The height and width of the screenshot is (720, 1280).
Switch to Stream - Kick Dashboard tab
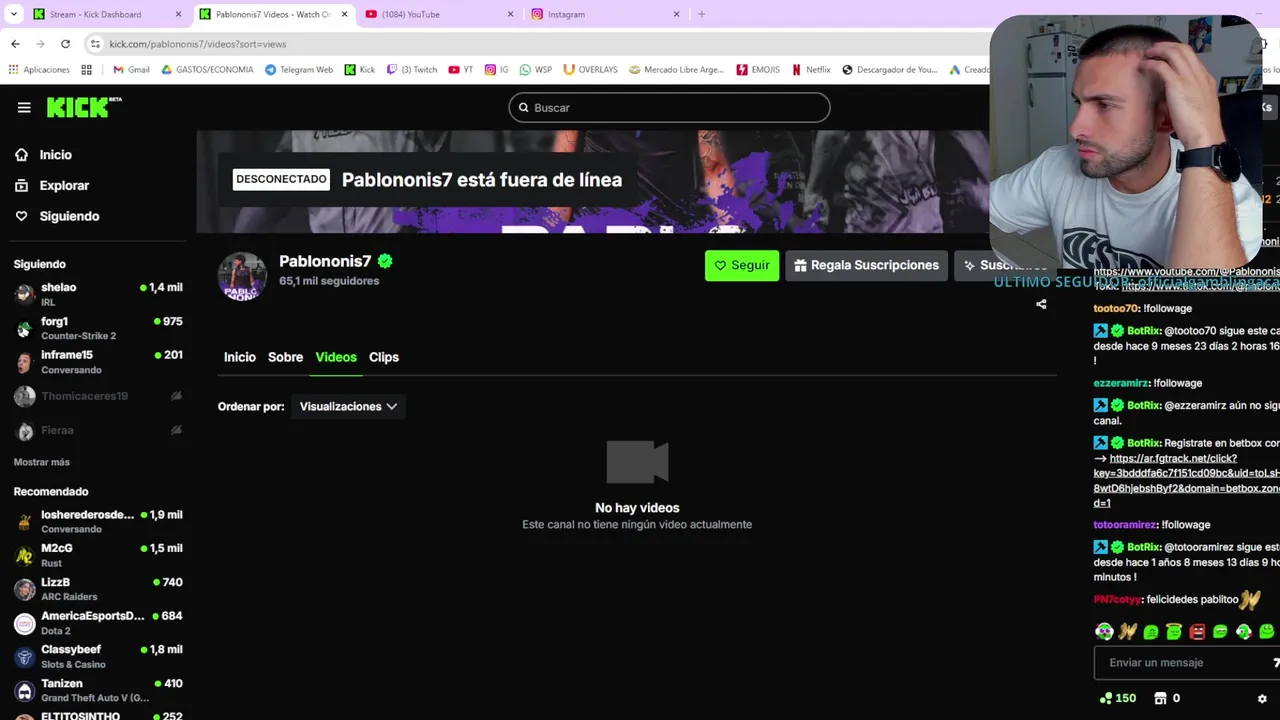click(107, 14)
